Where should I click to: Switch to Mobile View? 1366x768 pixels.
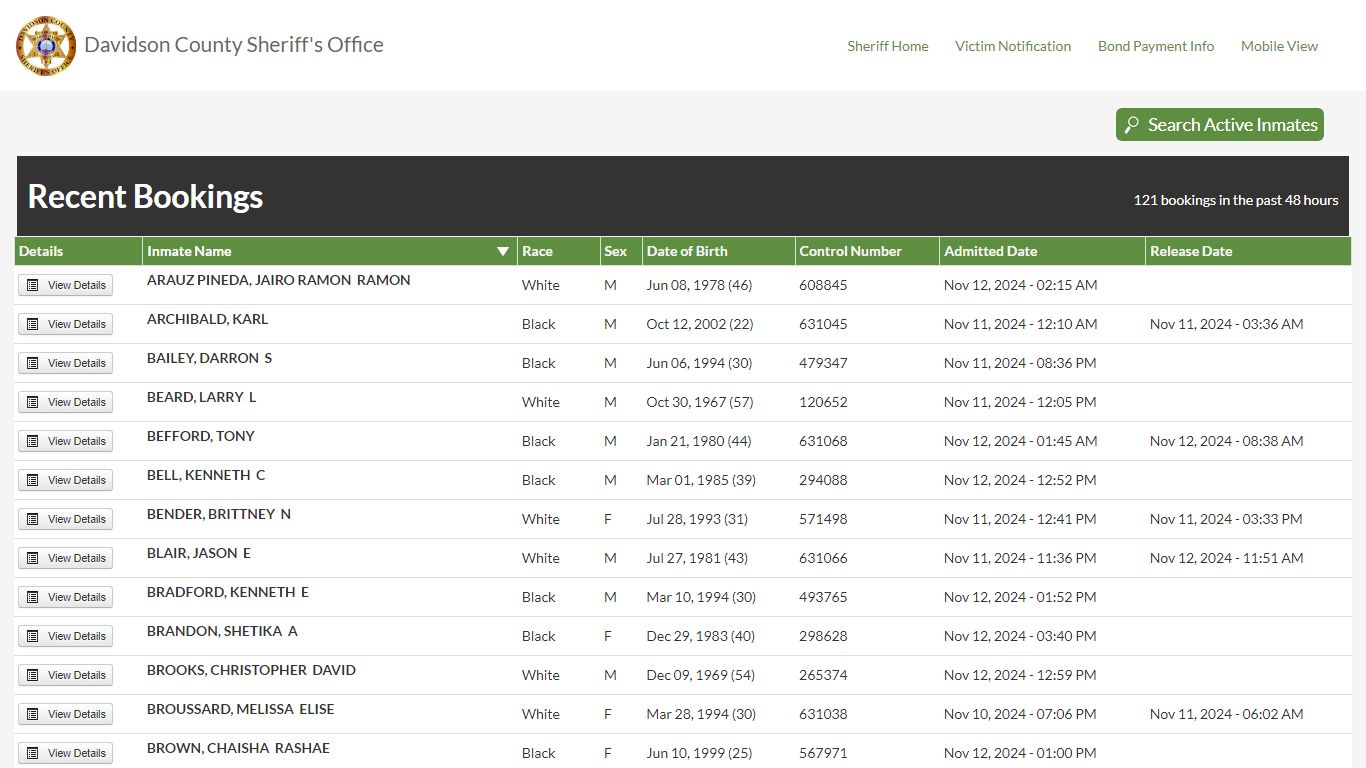point(1279,46)
